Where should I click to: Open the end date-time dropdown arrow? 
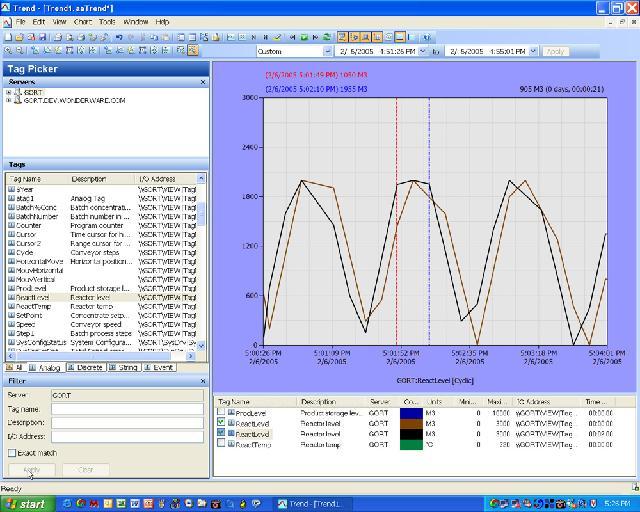click(x=533, y=51)
